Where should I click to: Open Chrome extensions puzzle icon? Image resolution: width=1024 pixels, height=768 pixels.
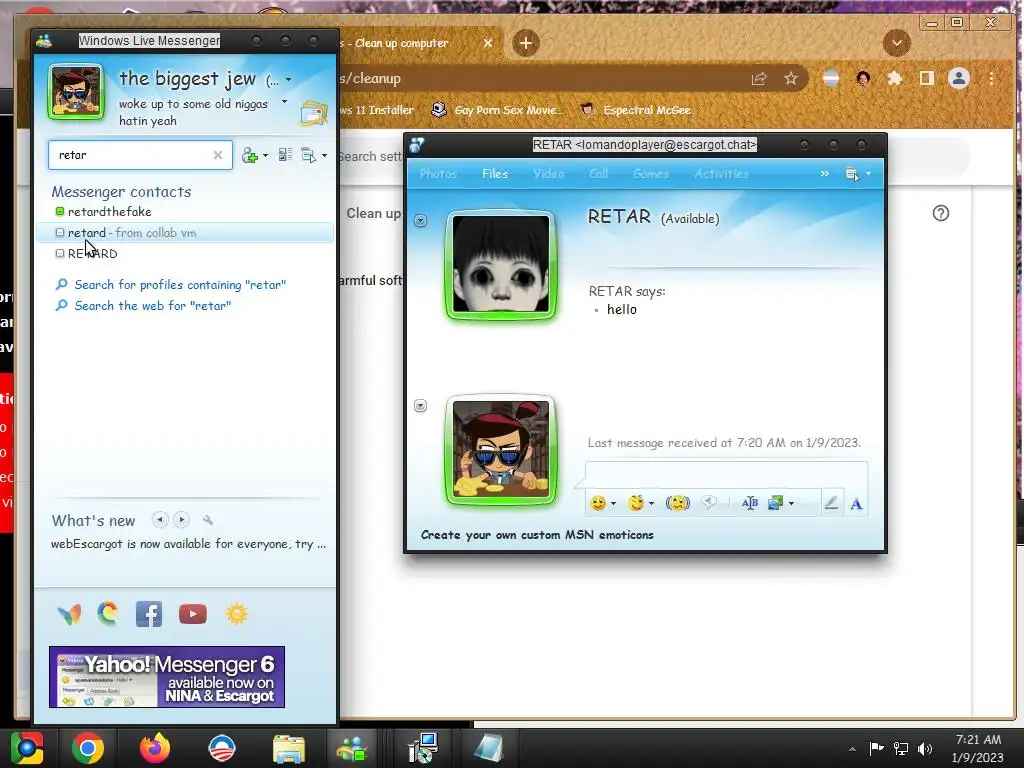[x=895, y=79]
